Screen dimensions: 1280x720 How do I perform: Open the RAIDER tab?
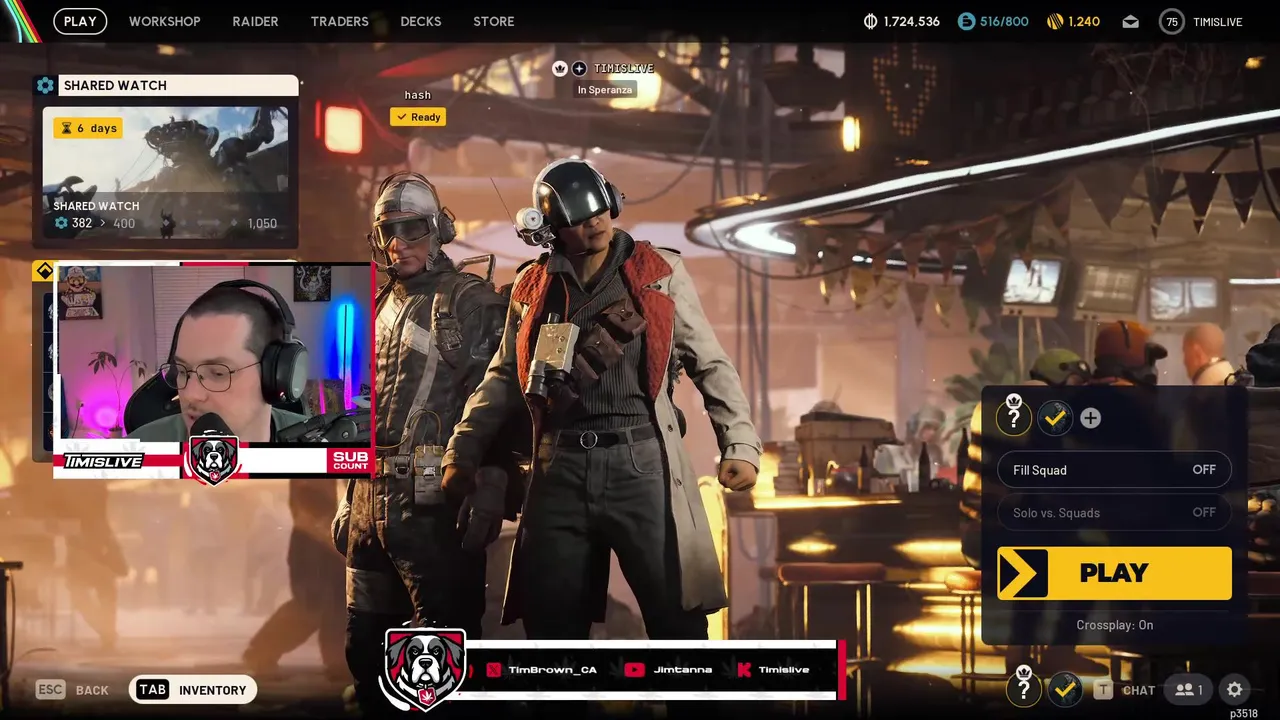click(x=255, y=21)
